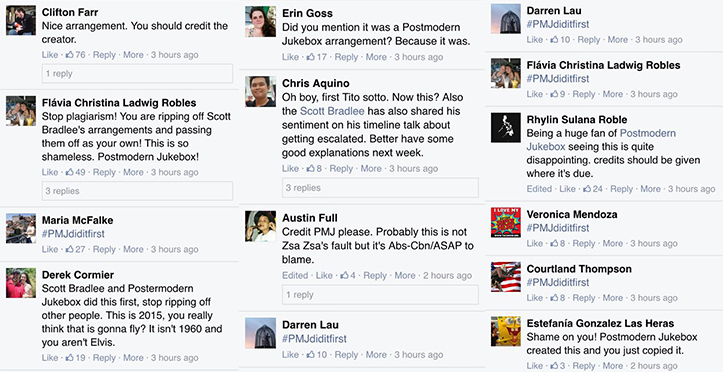Expand '3 replies' under Chris Aquino's comment
This screenshot has height=372, width=723.
pos(380,188)
